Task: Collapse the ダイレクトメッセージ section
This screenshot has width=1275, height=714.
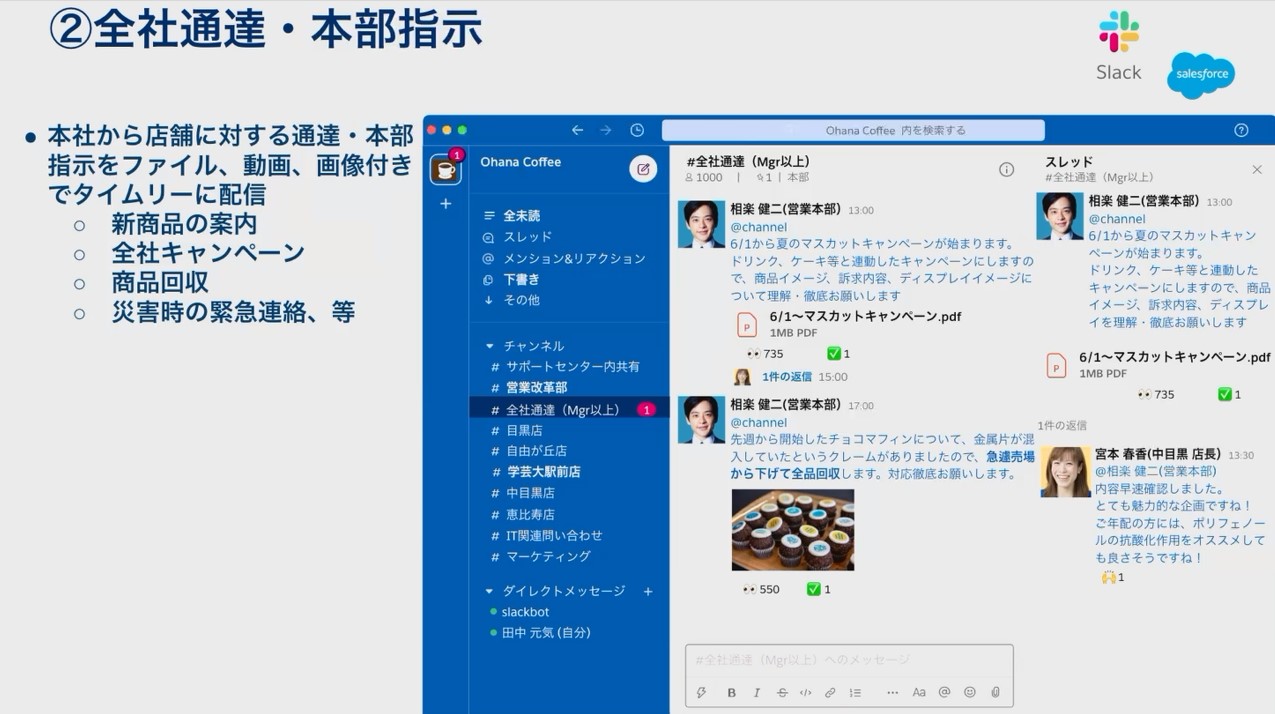Action: (490, 591)
